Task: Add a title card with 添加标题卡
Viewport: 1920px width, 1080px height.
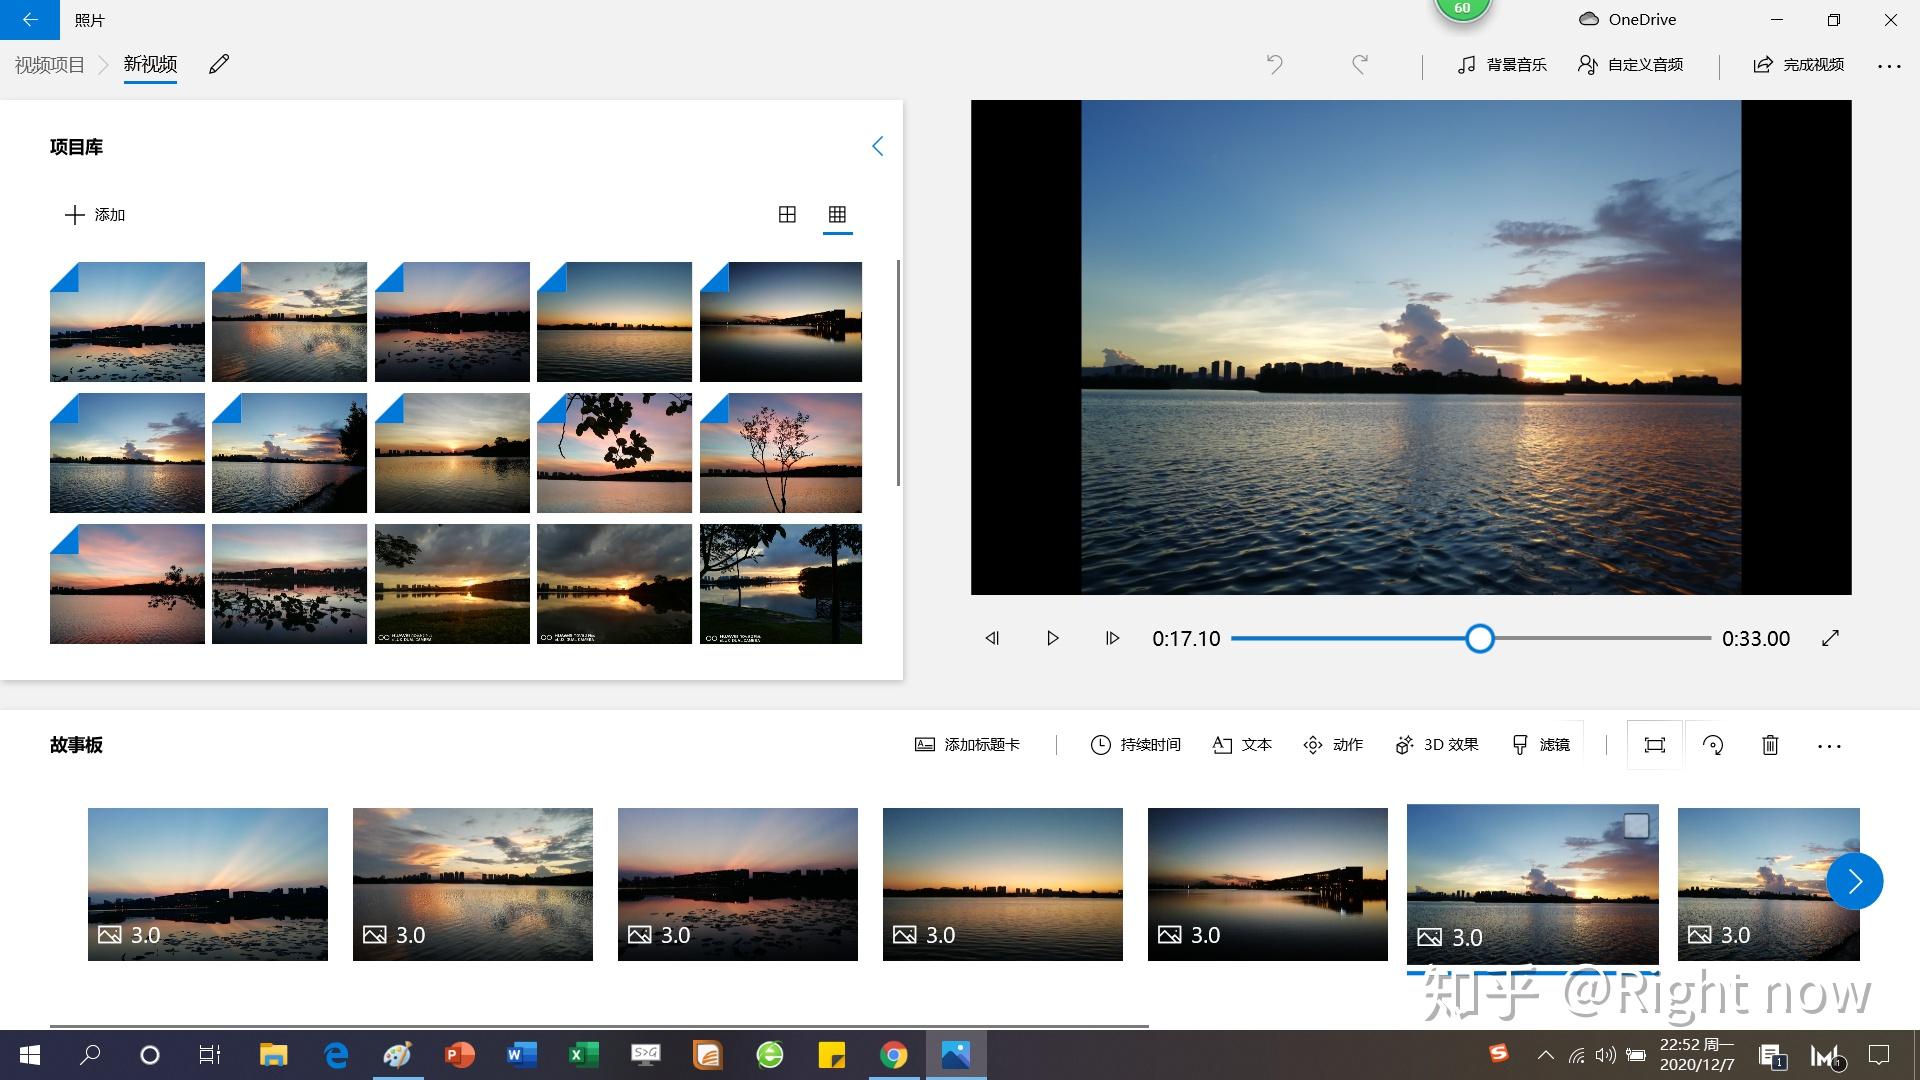Action: (967, 745)
